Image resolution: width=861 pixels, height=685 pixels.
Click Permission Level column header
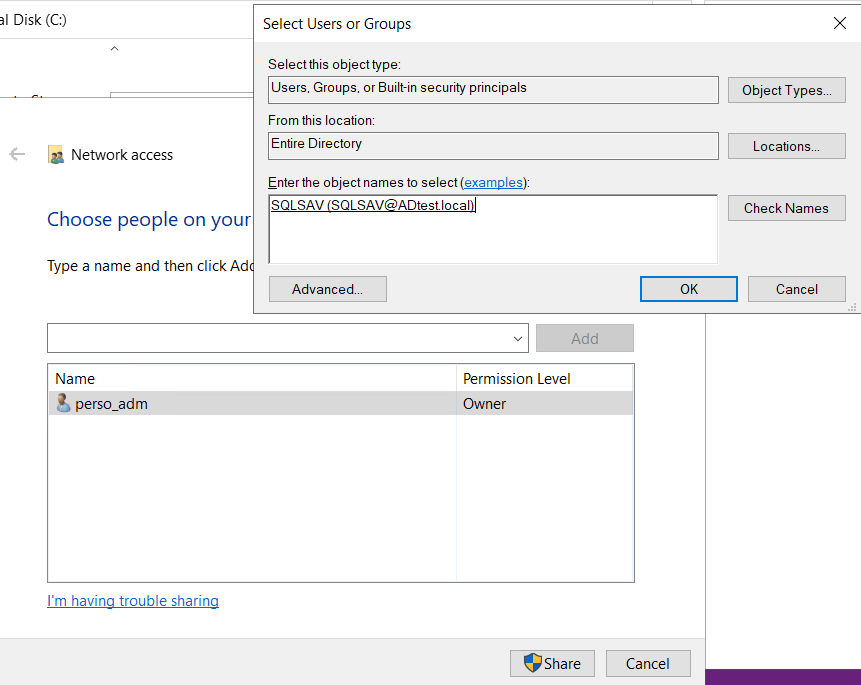click(x=544, y=378)
